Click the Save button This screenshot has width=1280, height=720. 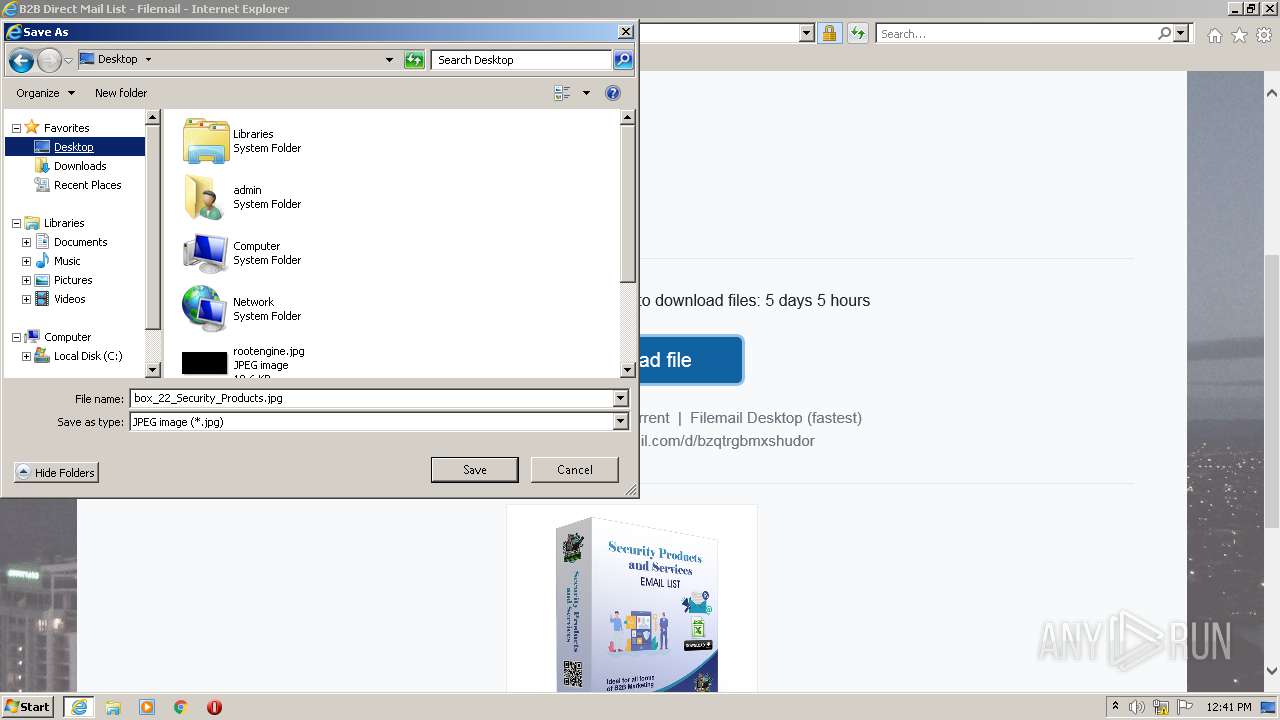[x=475, y=470]
